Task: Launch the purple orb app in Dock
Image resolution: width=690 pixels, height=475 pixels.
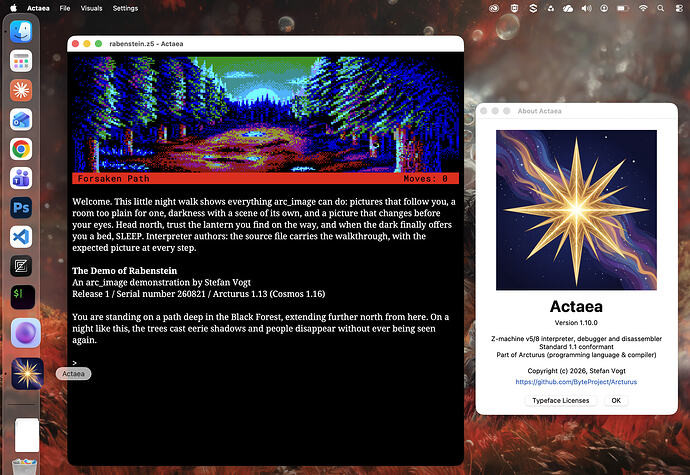Action: pyautogui.click(x=26, y=333)
